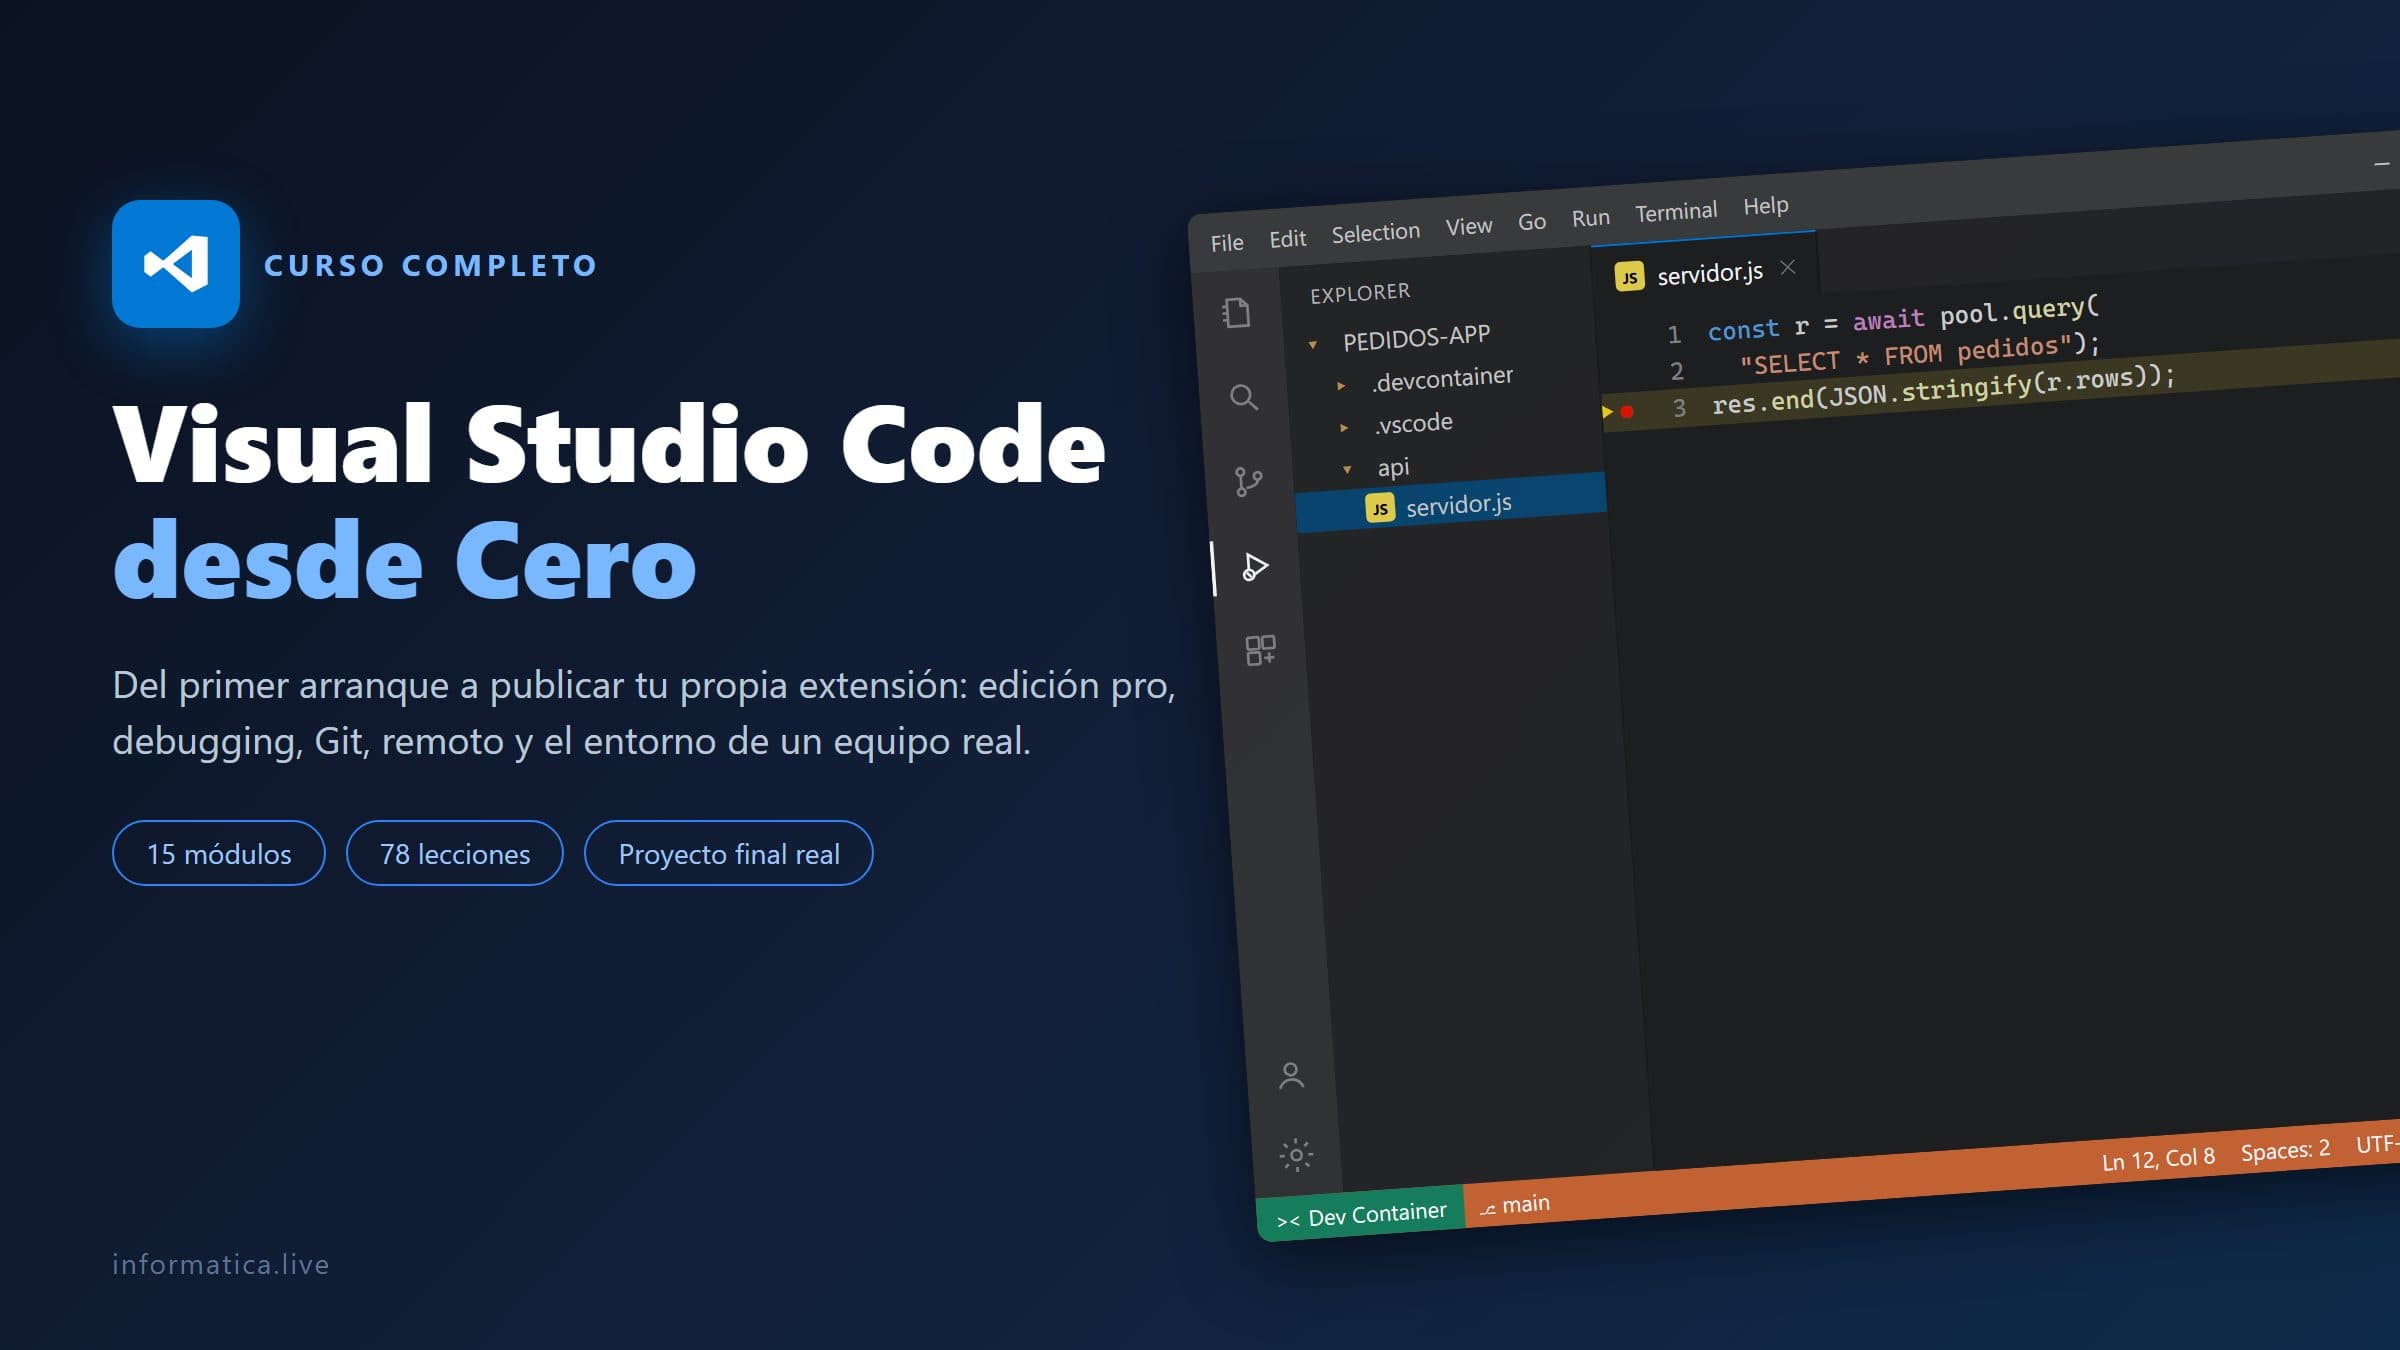
Task: Open the Source Control branch icon
Action: tap(1248, 482)
